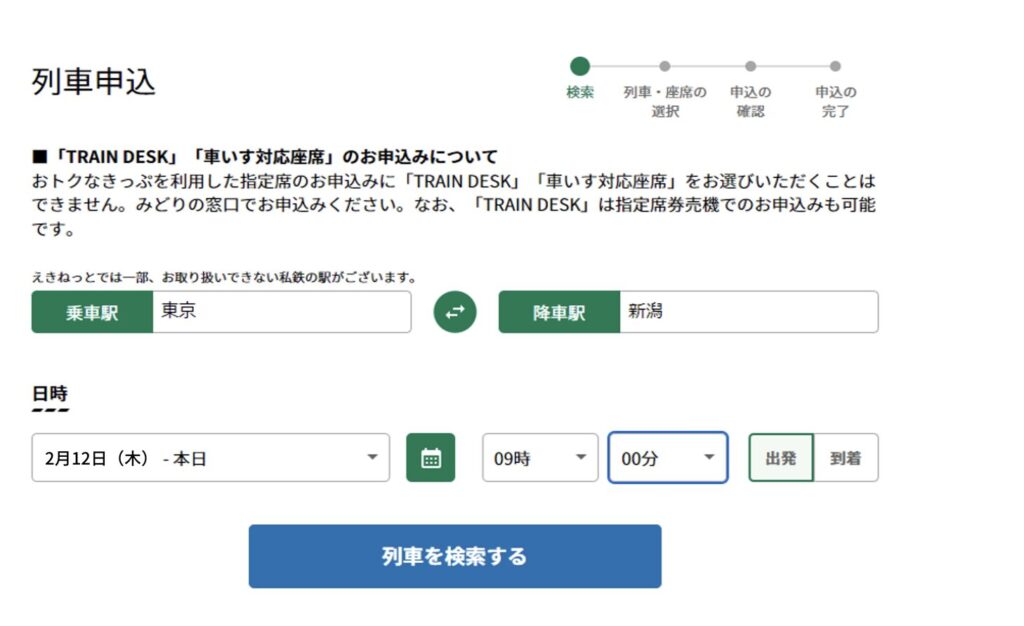Viewport: 1024px width, 626px height.
Task: Click the 列車申込 page heading
Action: coord(94,82)
